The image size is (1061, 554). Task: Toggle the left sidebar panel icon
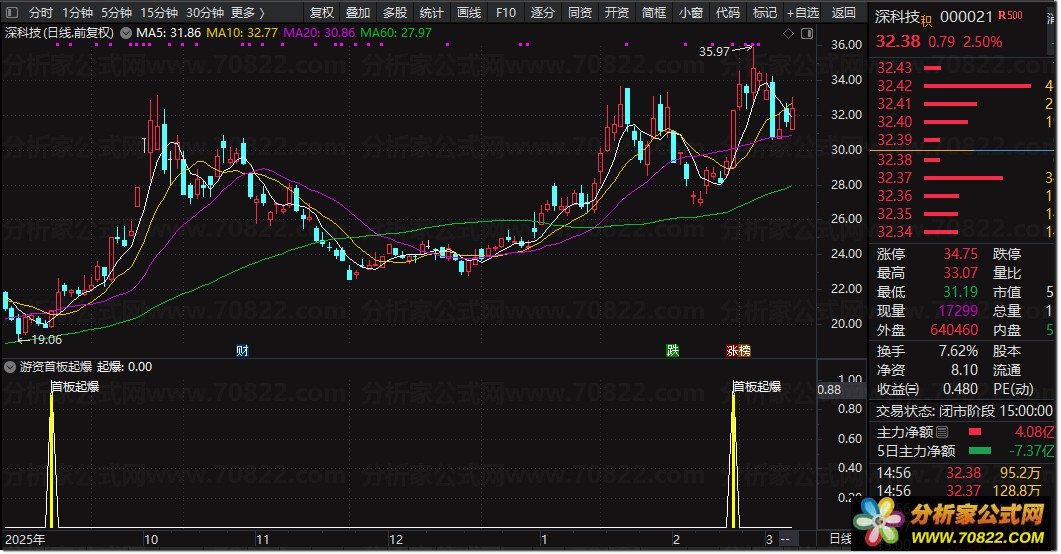(12, 13)
